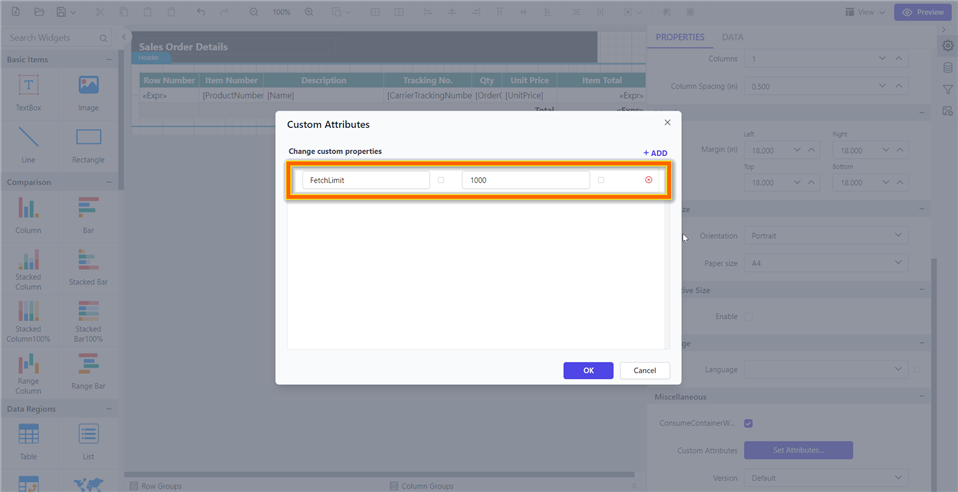The height and width of the screenshot is (492, 958).
Task: Delete the FetchLimit custom attribute row
Action: (x=649, y=180)
